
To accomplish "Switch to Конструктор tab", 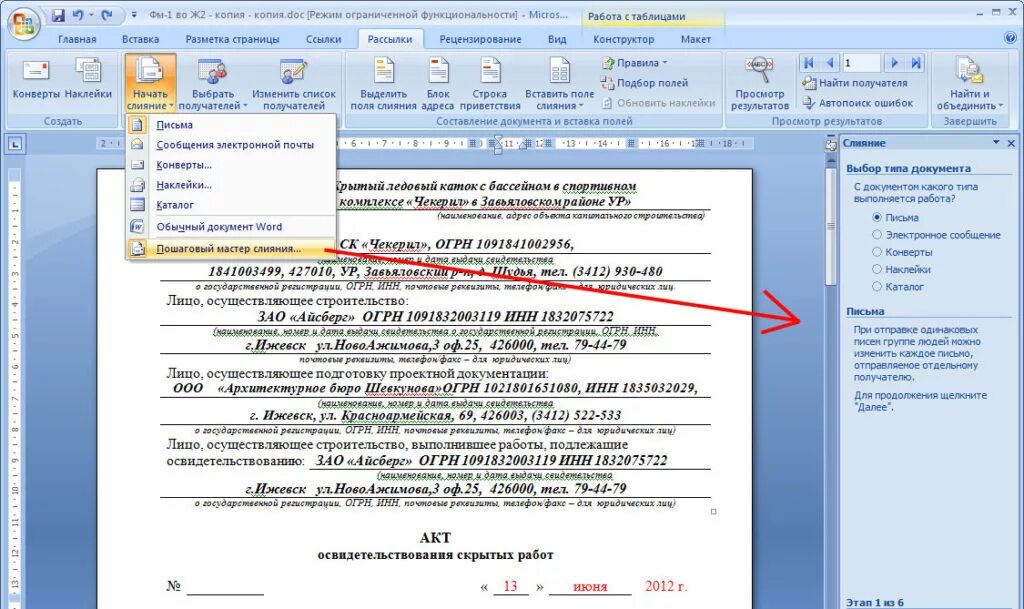I will click(x=623, y=39).
